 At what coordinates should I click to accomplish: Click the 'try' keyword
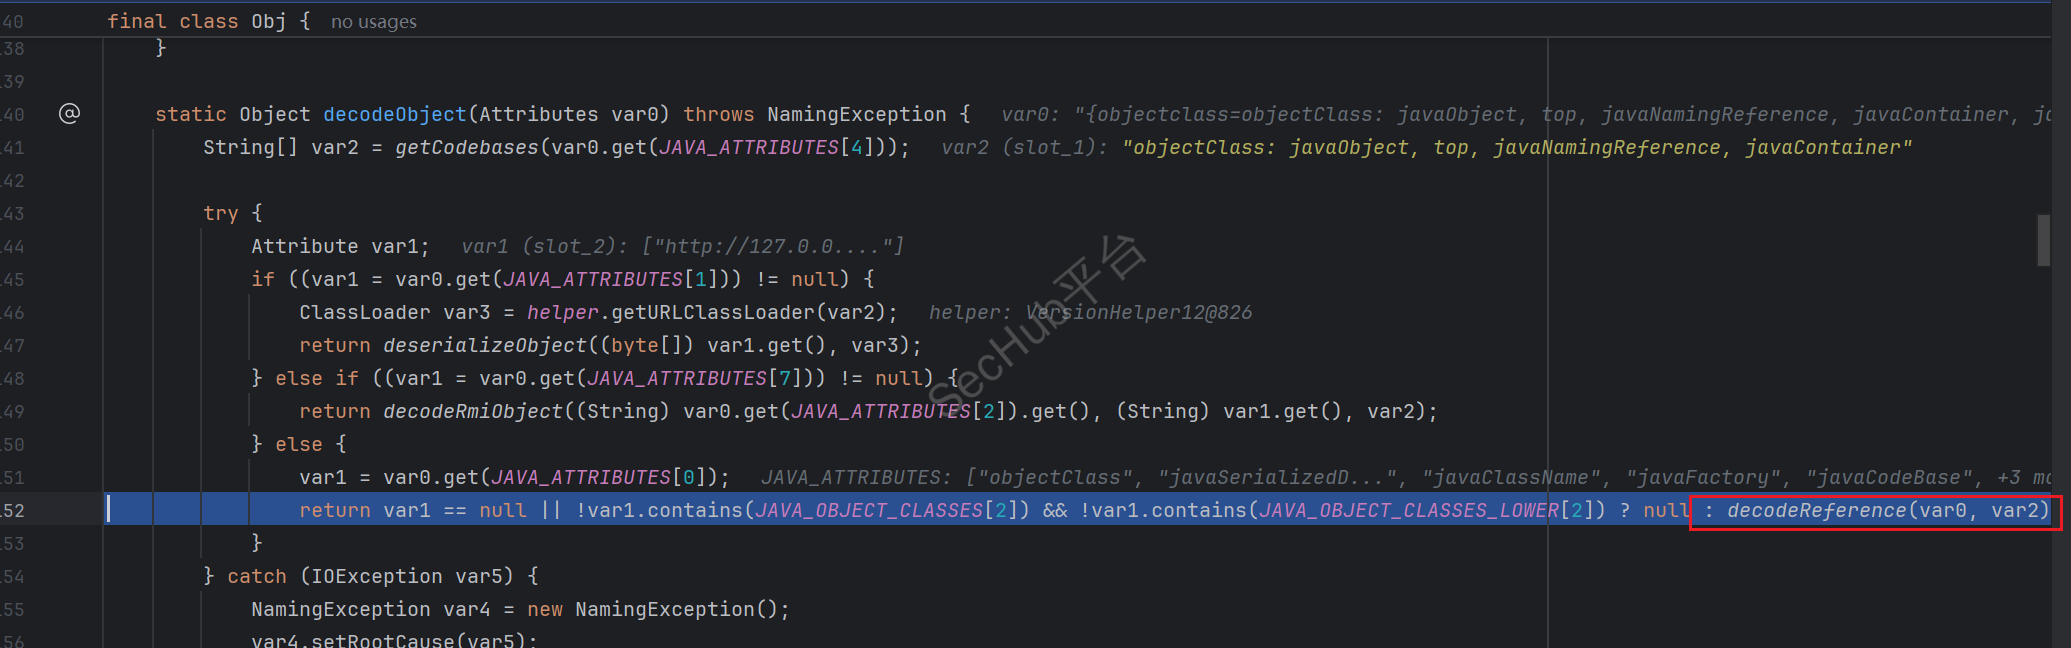pyautogui.click(x=220, y=214)
